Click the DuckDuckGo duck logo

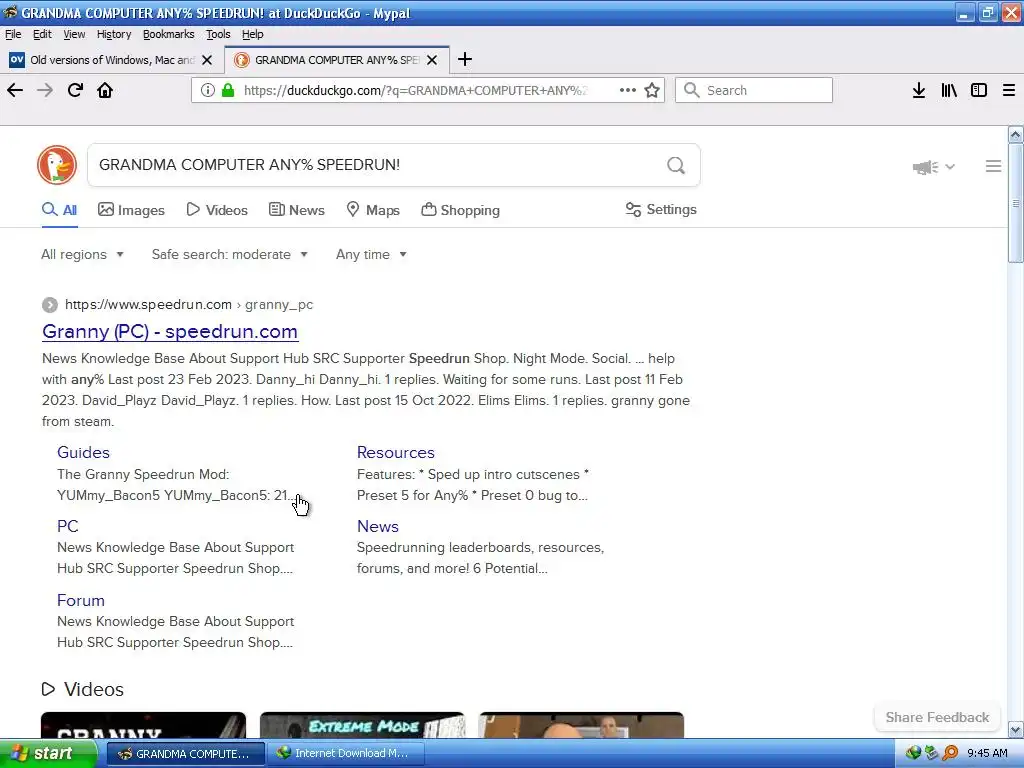[57, 165]
